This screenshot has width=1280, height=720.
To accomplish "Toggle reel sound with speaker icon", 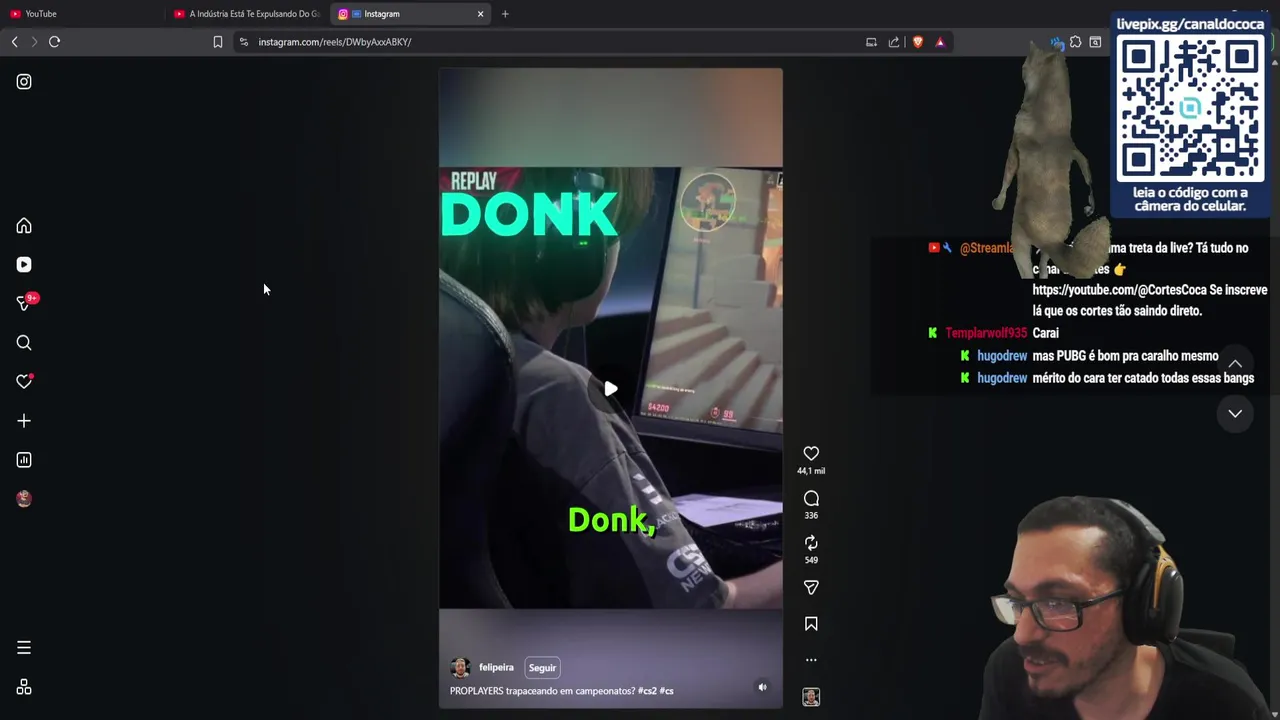I will coord(762,687).
